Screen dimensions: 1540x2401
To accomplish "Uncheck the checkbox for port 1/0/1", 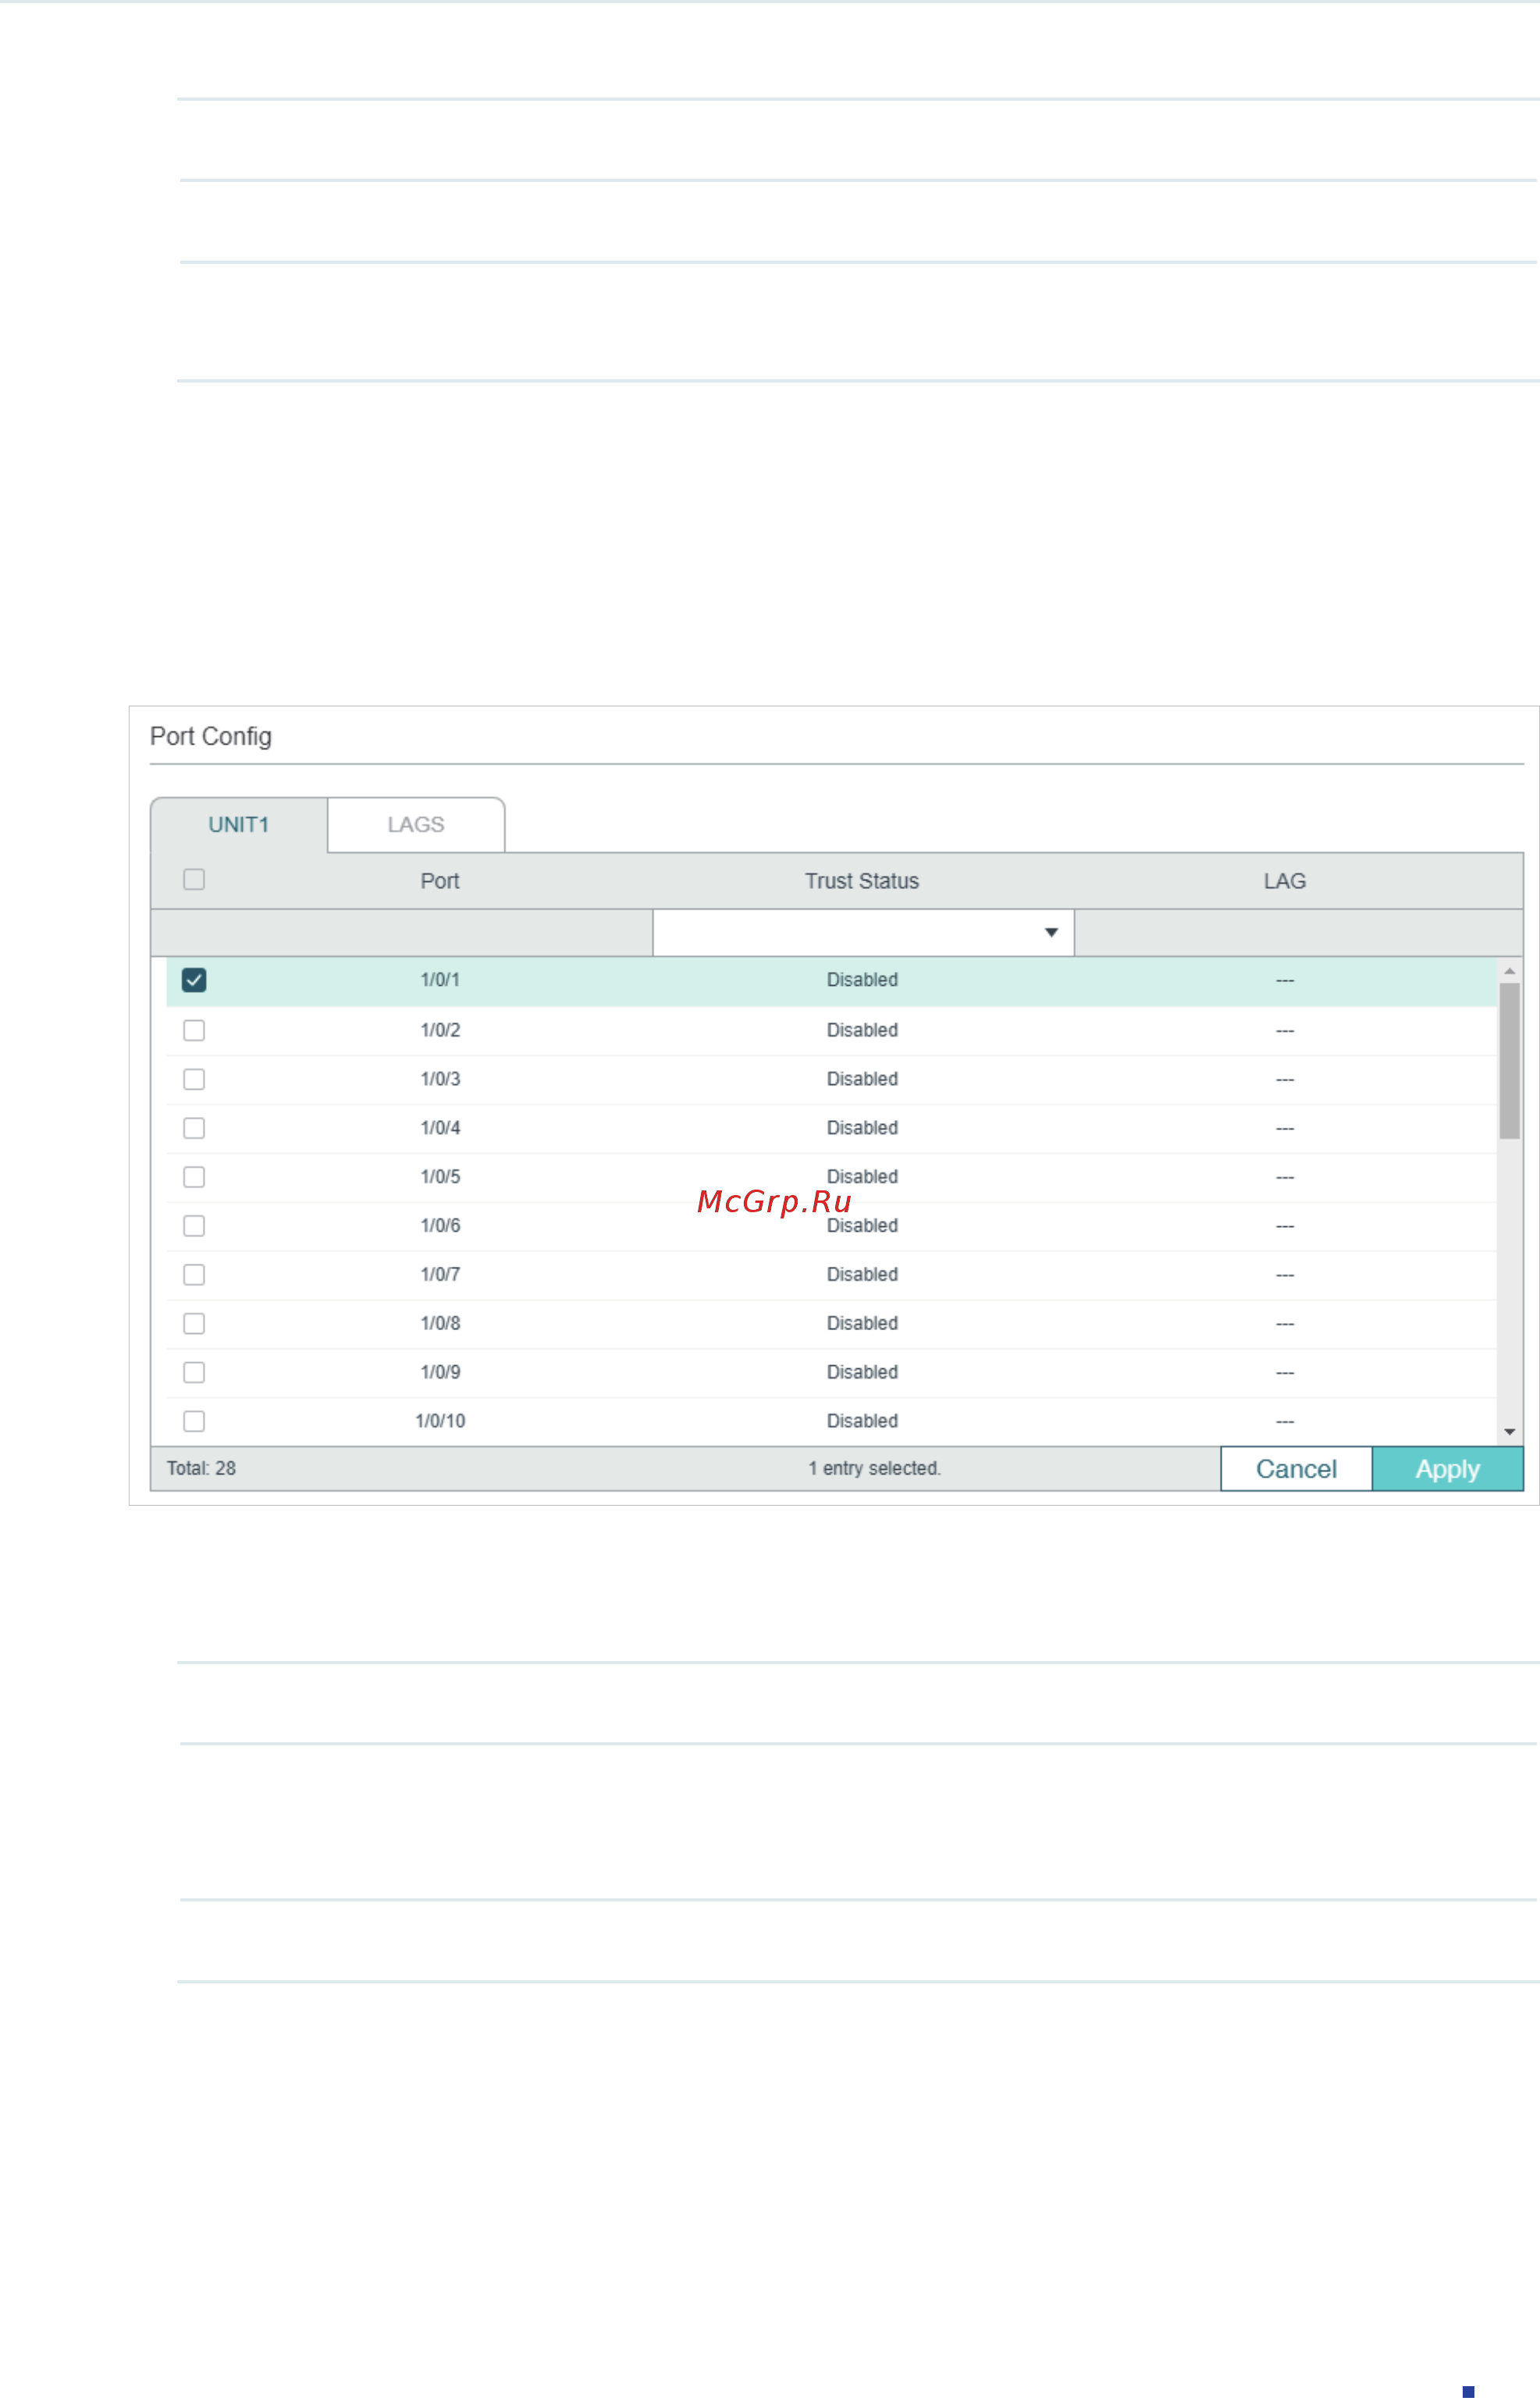I will pyautogui.click(x=194, y=980).
